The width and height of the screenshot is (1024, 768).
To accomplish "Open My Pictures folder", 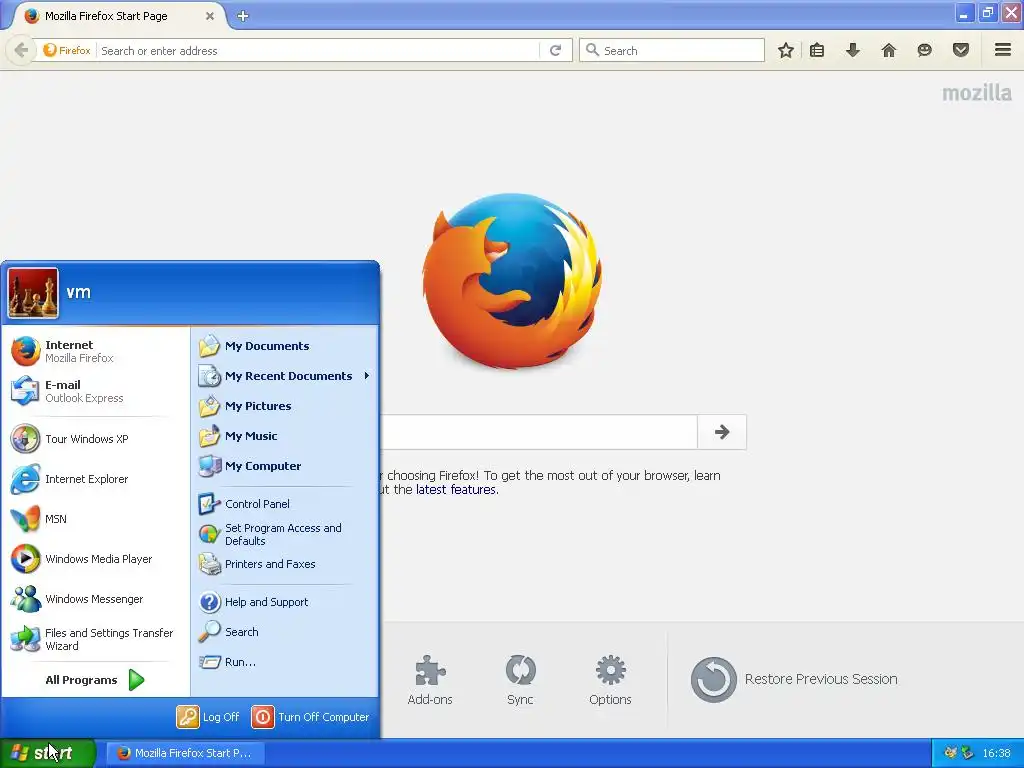I will coord(285,406).
